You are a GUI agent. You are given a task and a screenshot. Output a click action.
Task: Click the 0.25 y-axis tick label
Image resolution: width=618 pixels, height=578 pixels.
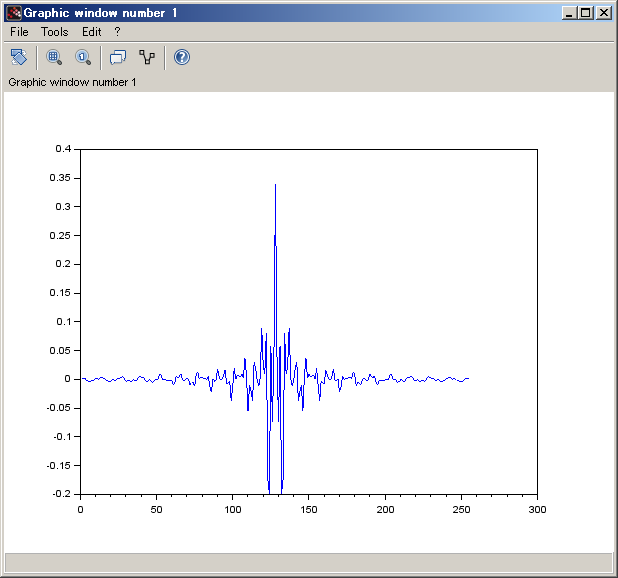60,235
